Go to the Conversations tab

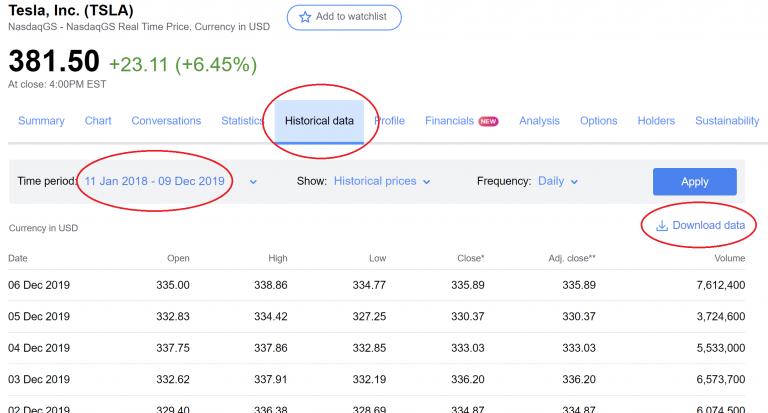pos(166,121)
